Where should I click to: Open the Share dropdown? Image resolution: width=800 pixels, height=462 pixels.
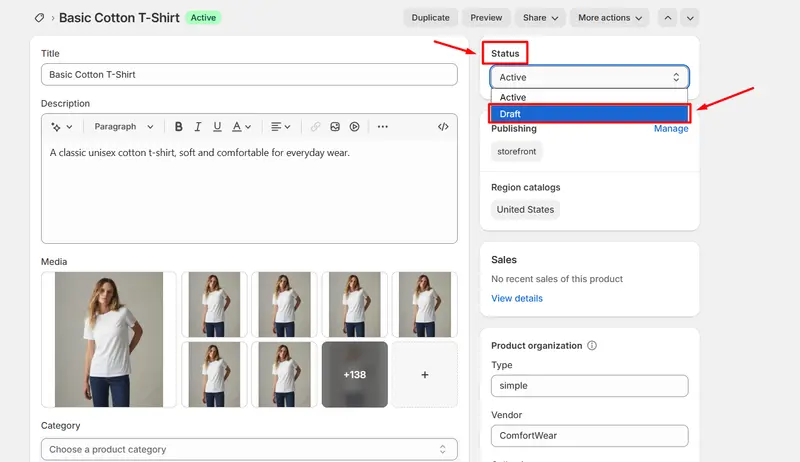[540, 18]
